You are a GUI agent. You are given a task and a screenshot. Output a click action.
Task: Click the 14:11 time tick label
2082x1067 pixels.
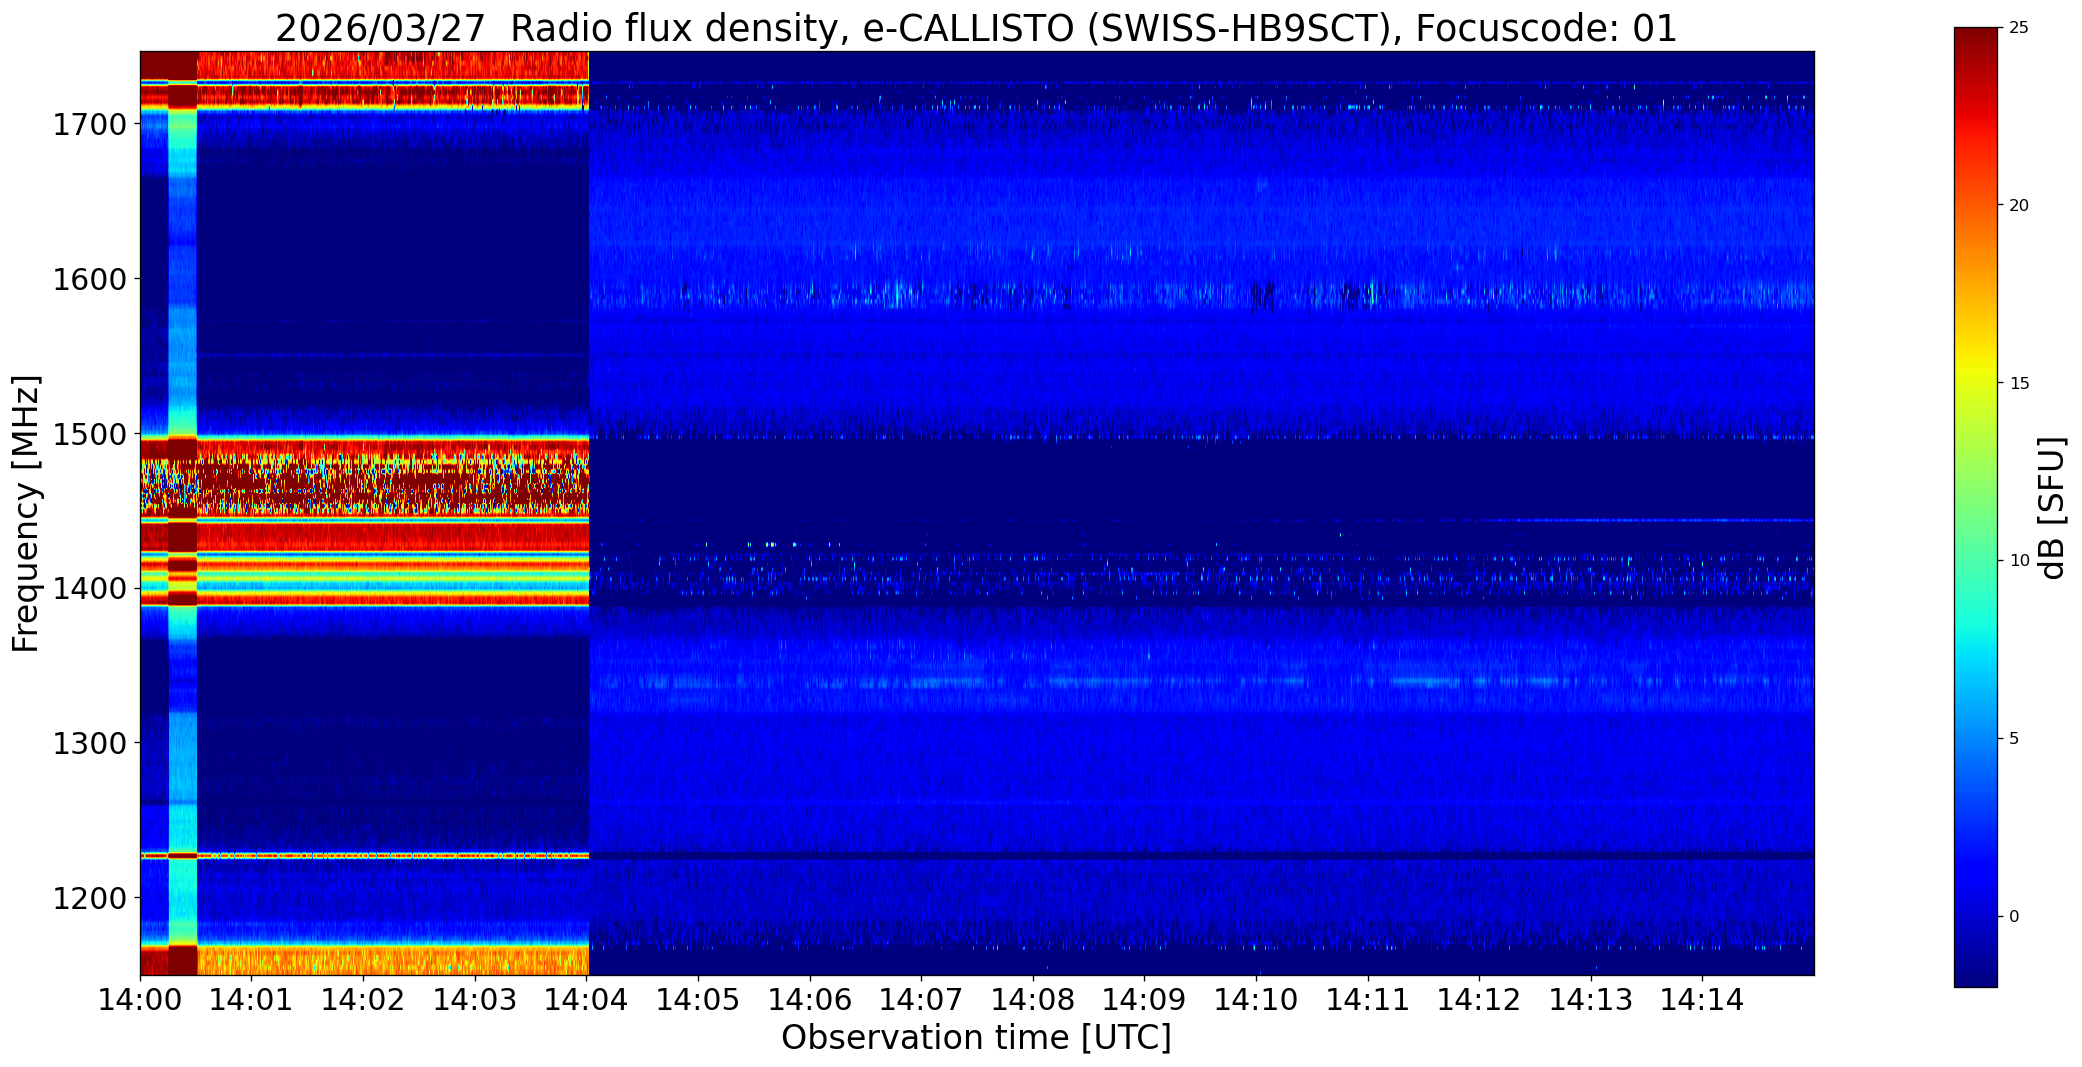[x=1368, y=999]
